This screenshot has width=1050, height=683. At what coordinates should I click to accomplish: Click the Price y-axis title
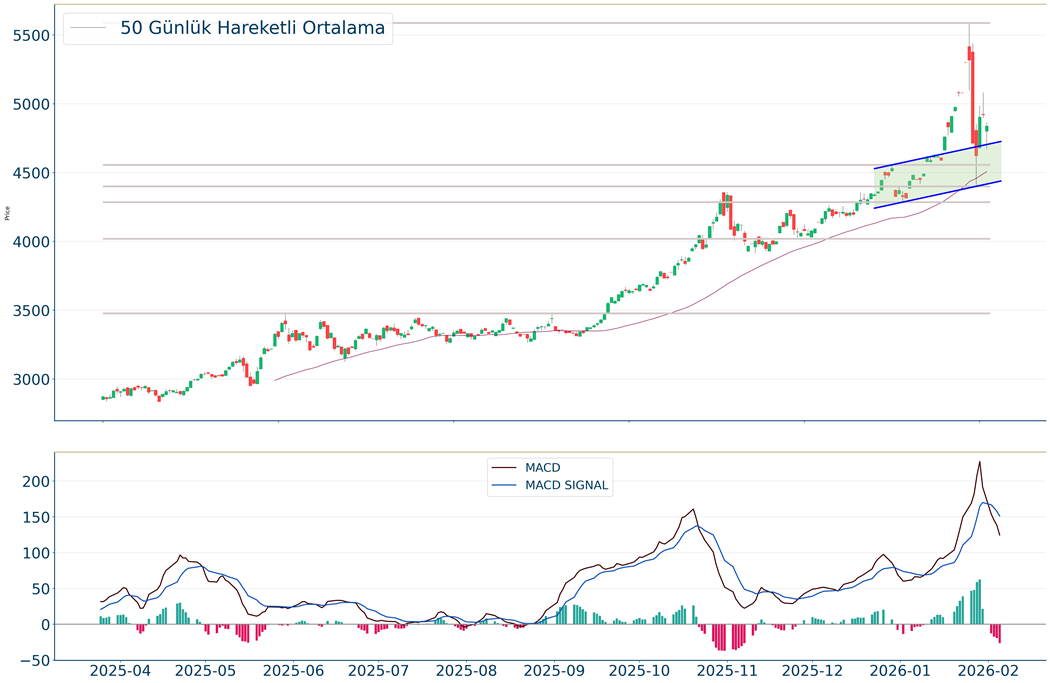8,213
